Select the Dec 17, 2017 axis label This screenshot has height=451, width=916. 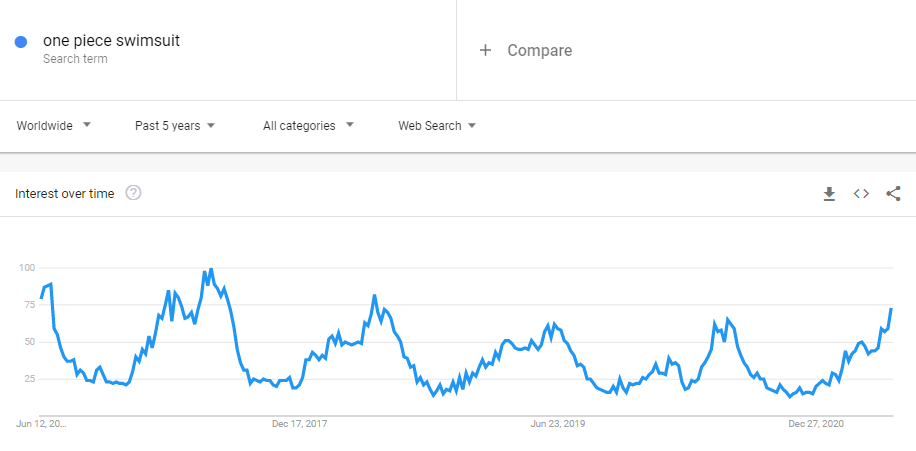[299, 424]
